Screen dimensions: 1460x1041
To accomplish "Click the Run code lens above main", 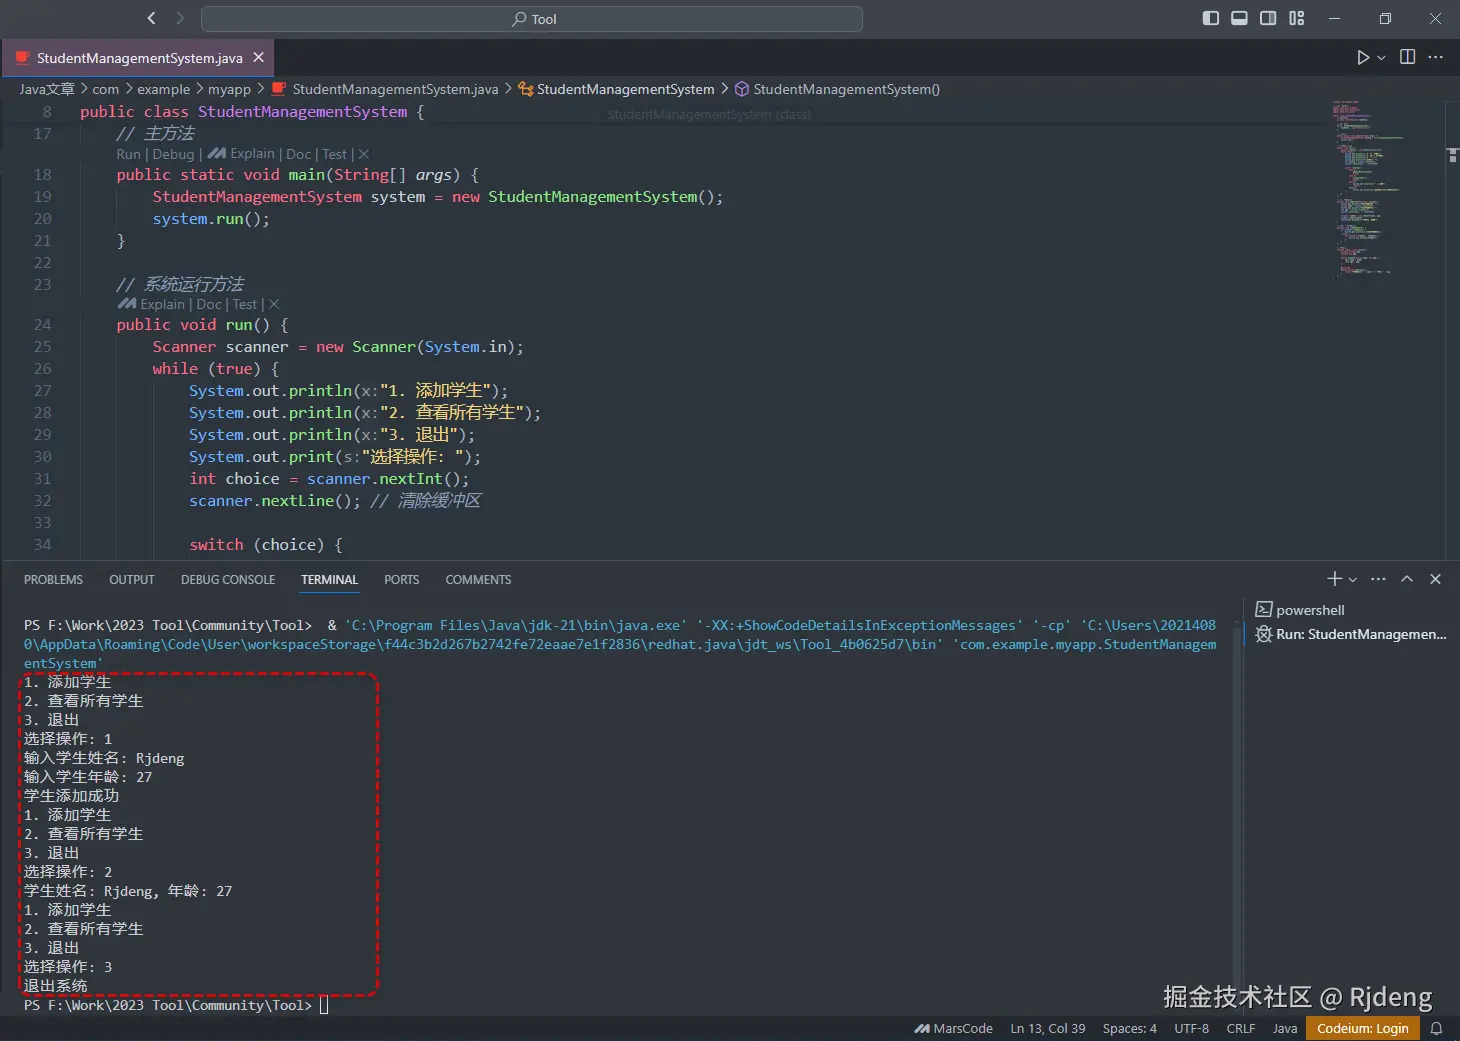I will click(128, 154).
